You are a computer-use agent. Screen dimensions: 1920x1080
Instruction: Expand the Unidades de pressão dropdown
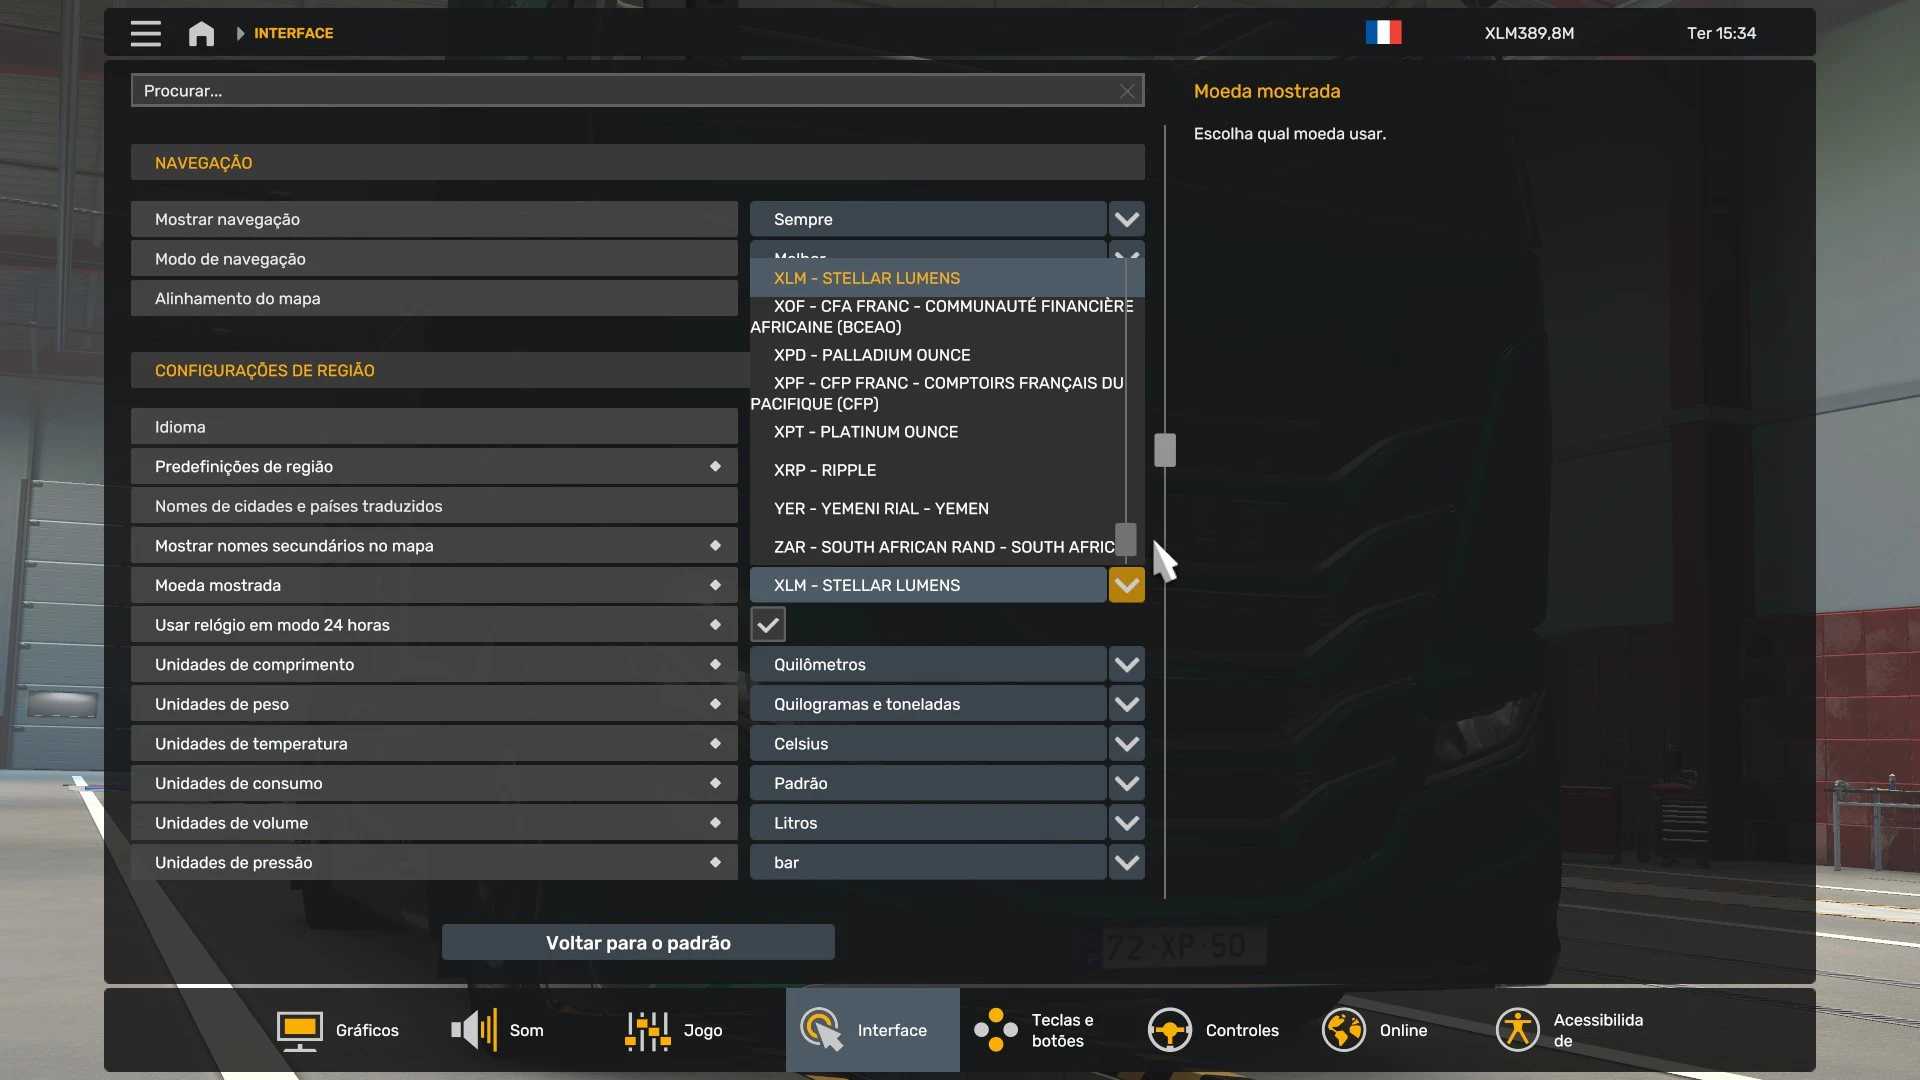coord(1126,863)
